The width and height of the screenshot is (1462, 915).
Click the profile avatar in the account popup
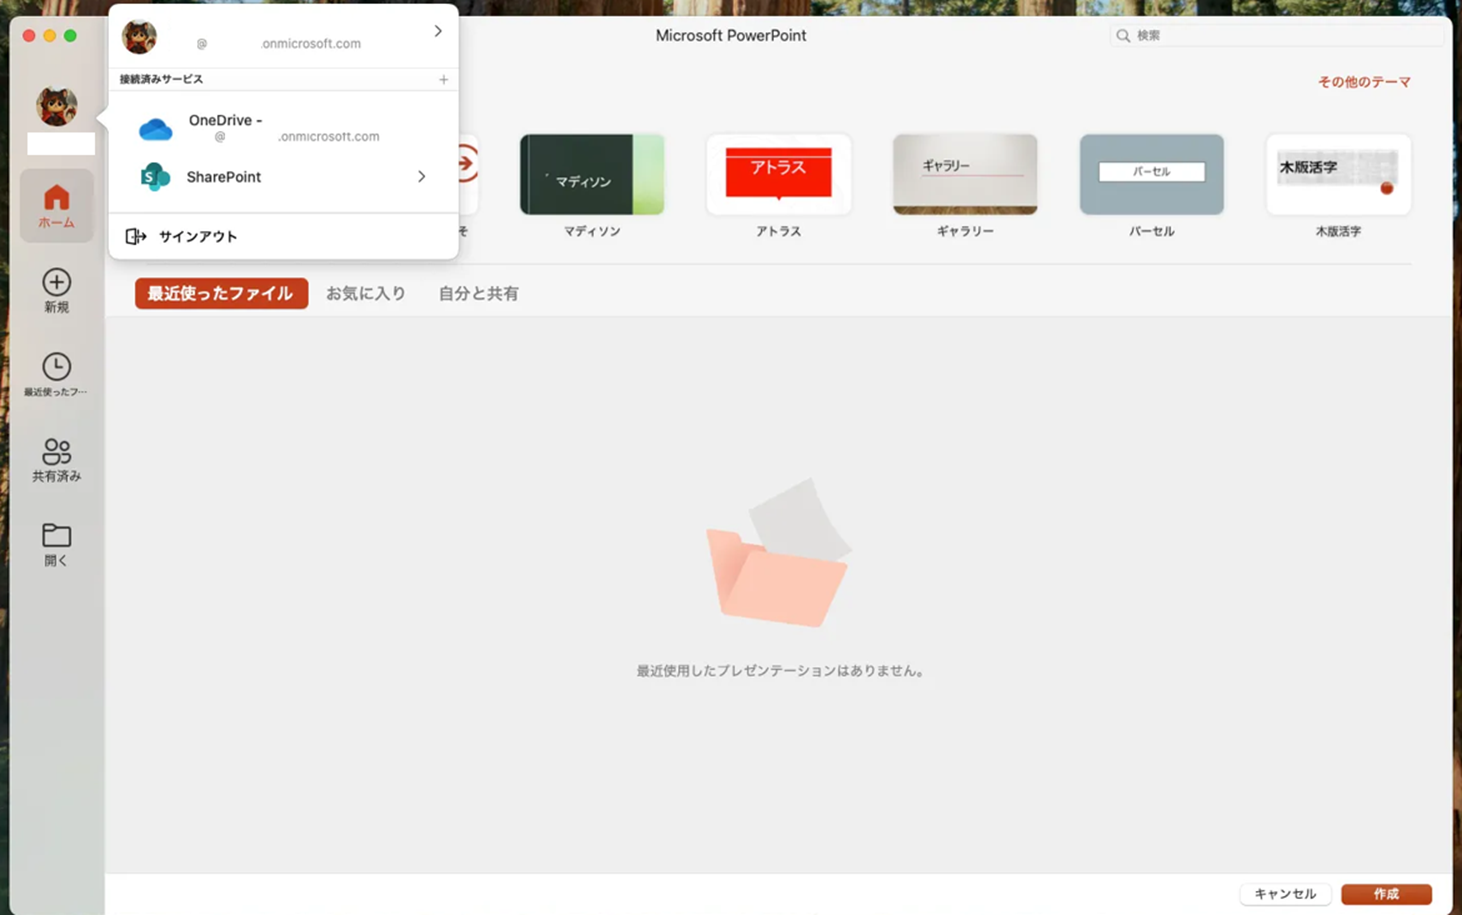tap(139, 37)
